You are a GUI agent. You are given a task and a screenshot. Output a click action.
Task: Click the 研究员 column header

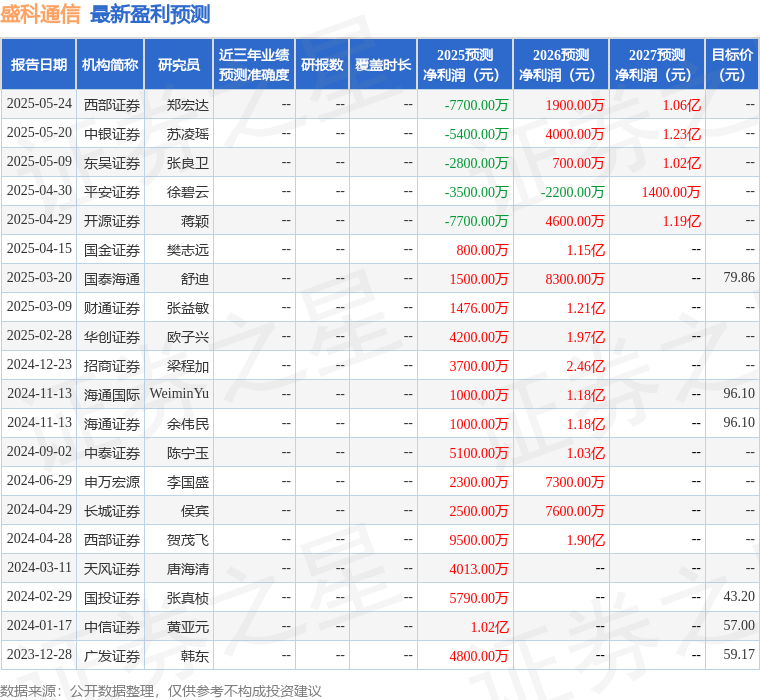coord(179,64)
